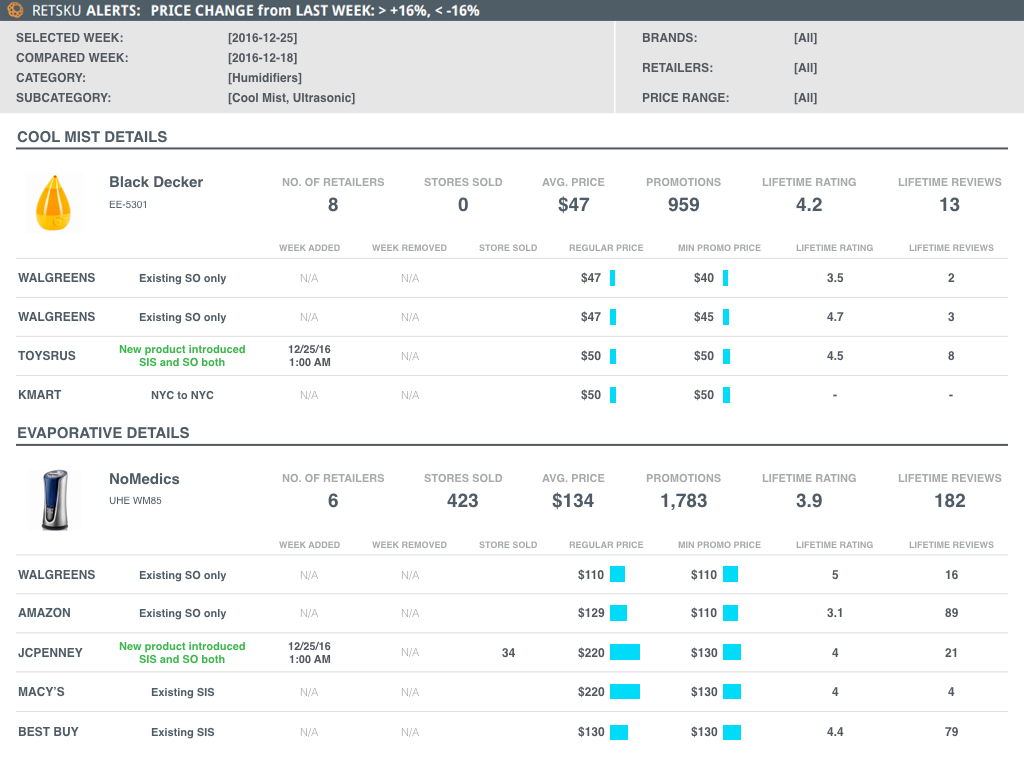This screenshot has width=1024, height=768.
Task: Click the category value [Humidifiers]
Action: tap(264, 78)
